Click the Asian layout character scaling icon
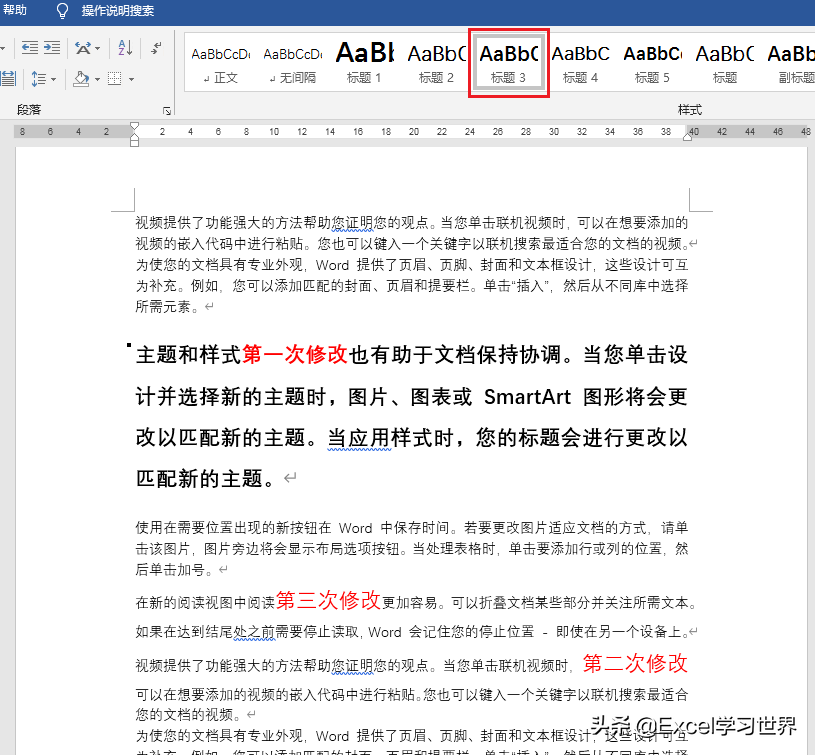The width and height of the screenshot is (815, 755). point(82,48)
